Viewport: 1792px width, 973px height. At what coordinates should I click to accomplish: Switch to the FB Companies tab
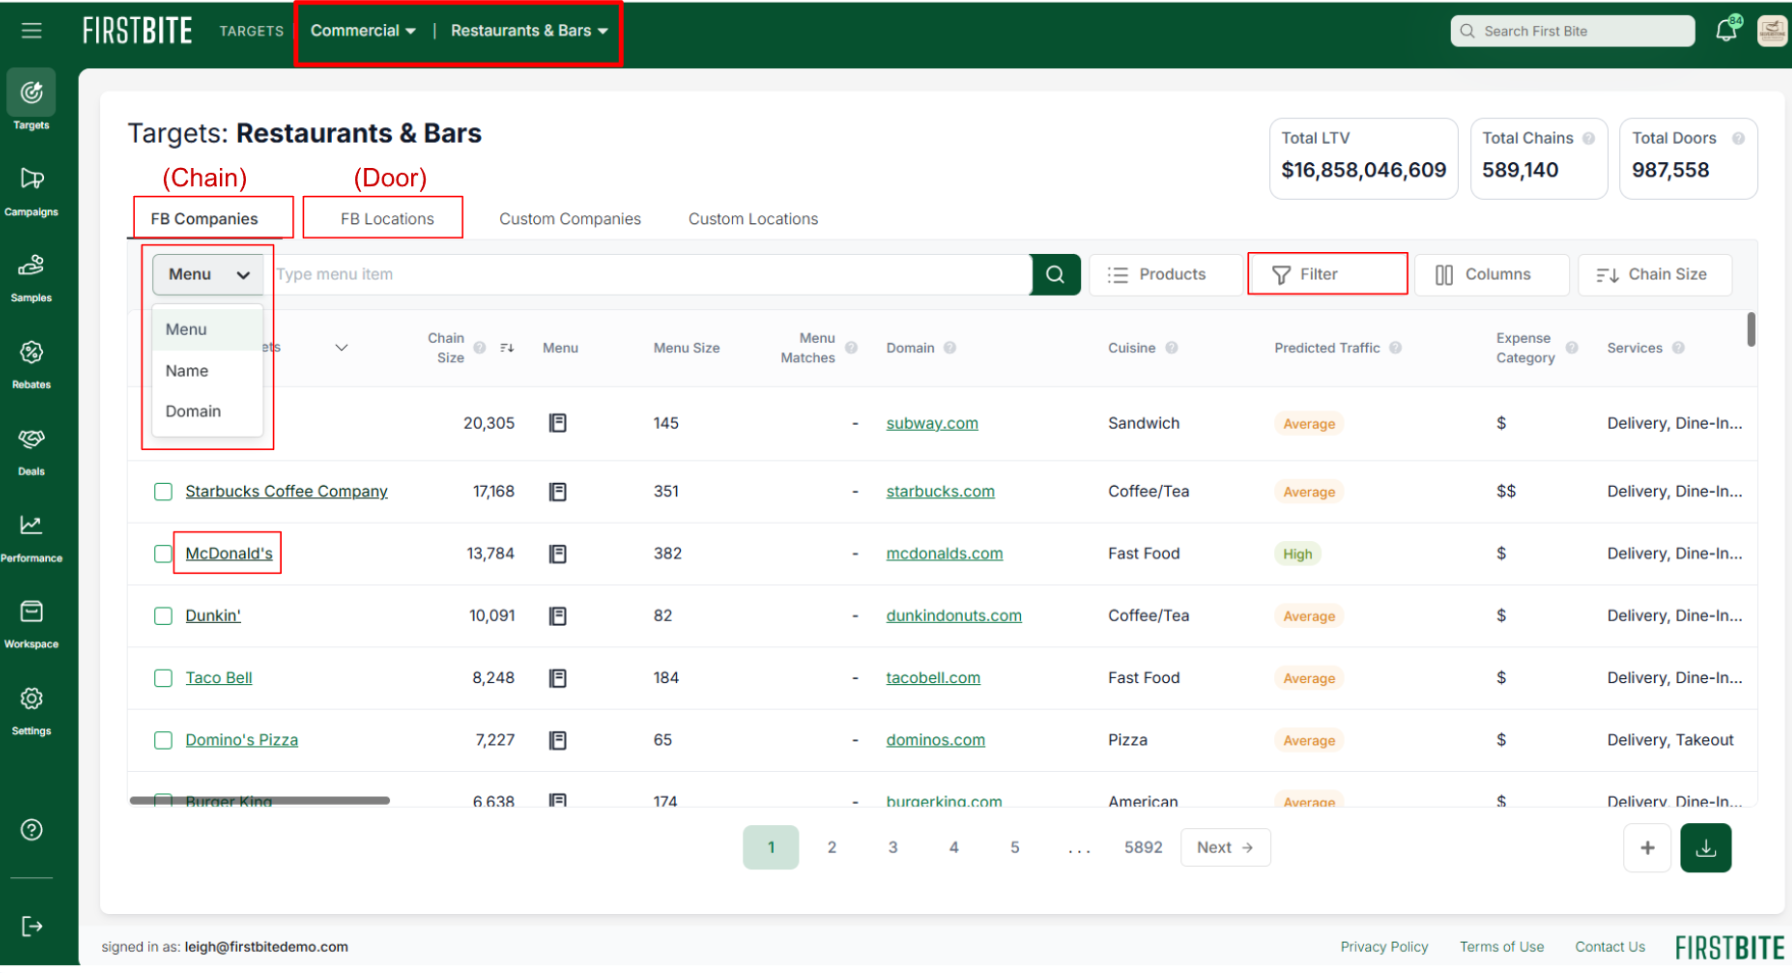(204, 219)
